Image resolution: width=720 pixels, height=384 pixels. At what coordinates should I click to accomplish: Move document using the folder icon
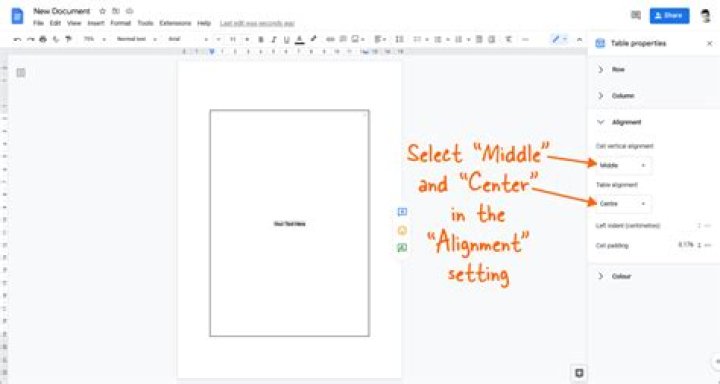pos(116,11)
